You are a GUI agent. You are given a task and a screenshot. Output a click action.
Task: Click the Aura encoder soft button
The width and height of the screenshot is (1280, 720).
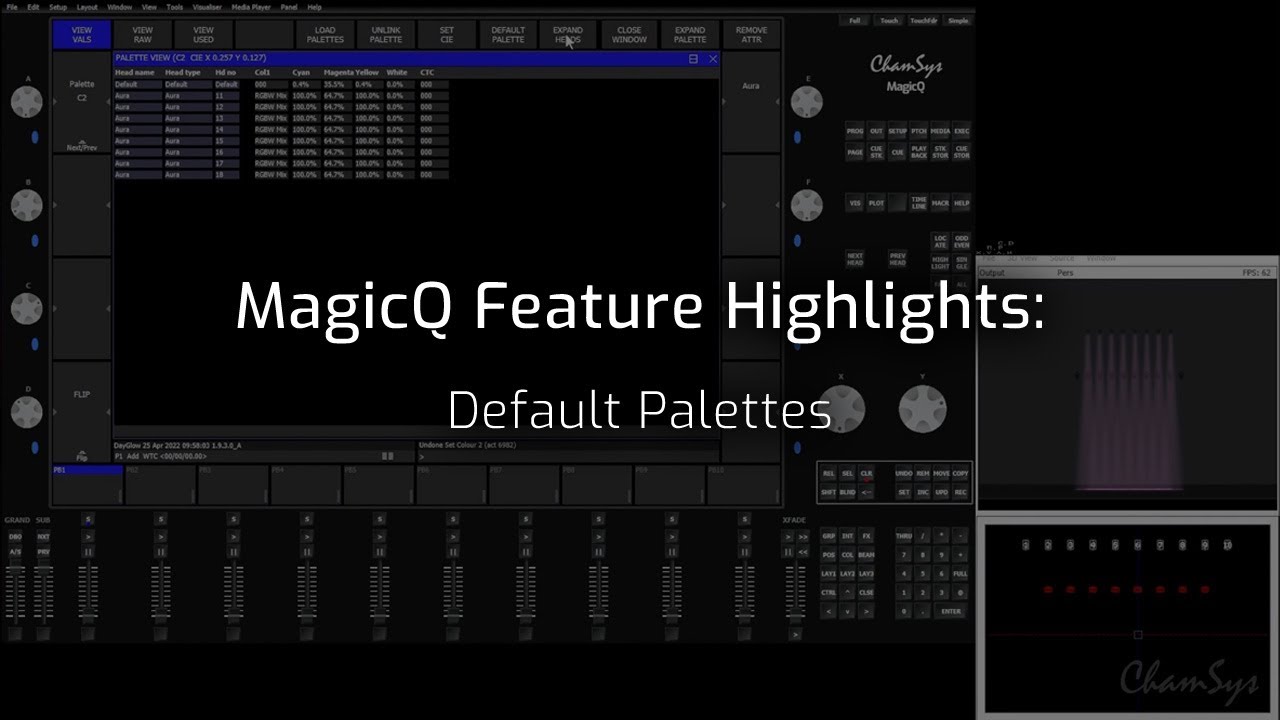[751, 103]
